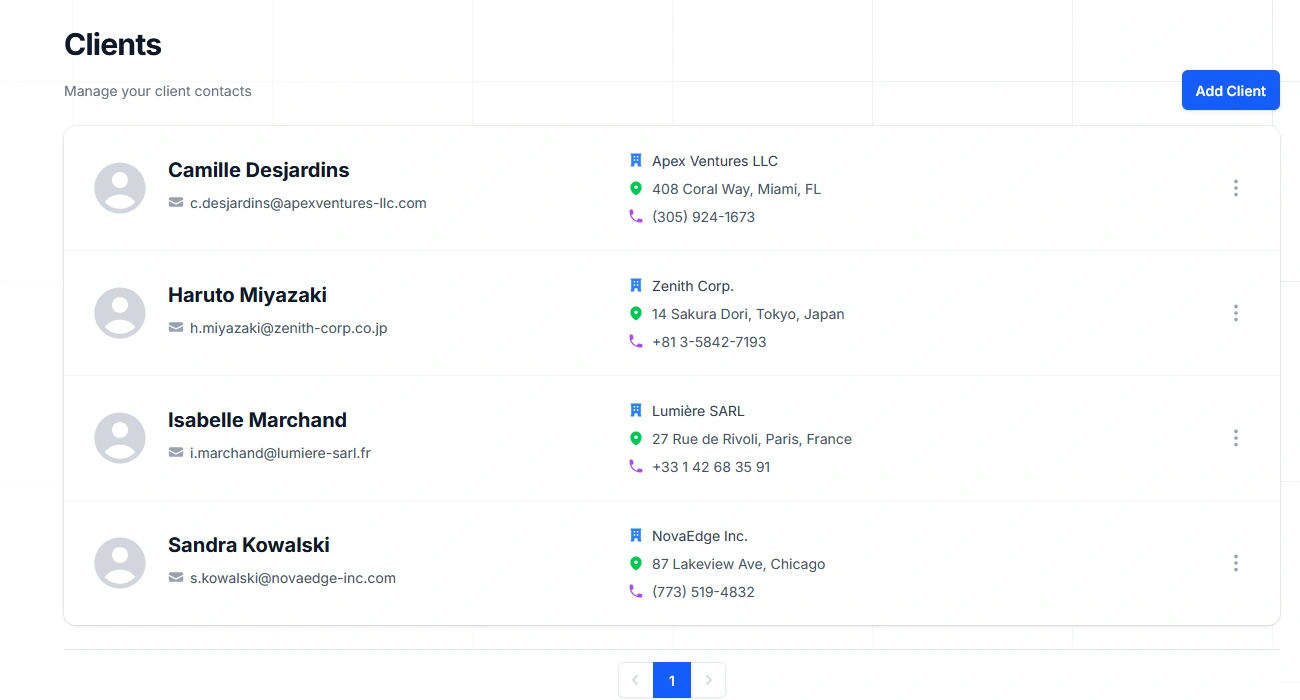Click the building icon beside Zenith Corp.
The image size is (1300, 700).
636,285
